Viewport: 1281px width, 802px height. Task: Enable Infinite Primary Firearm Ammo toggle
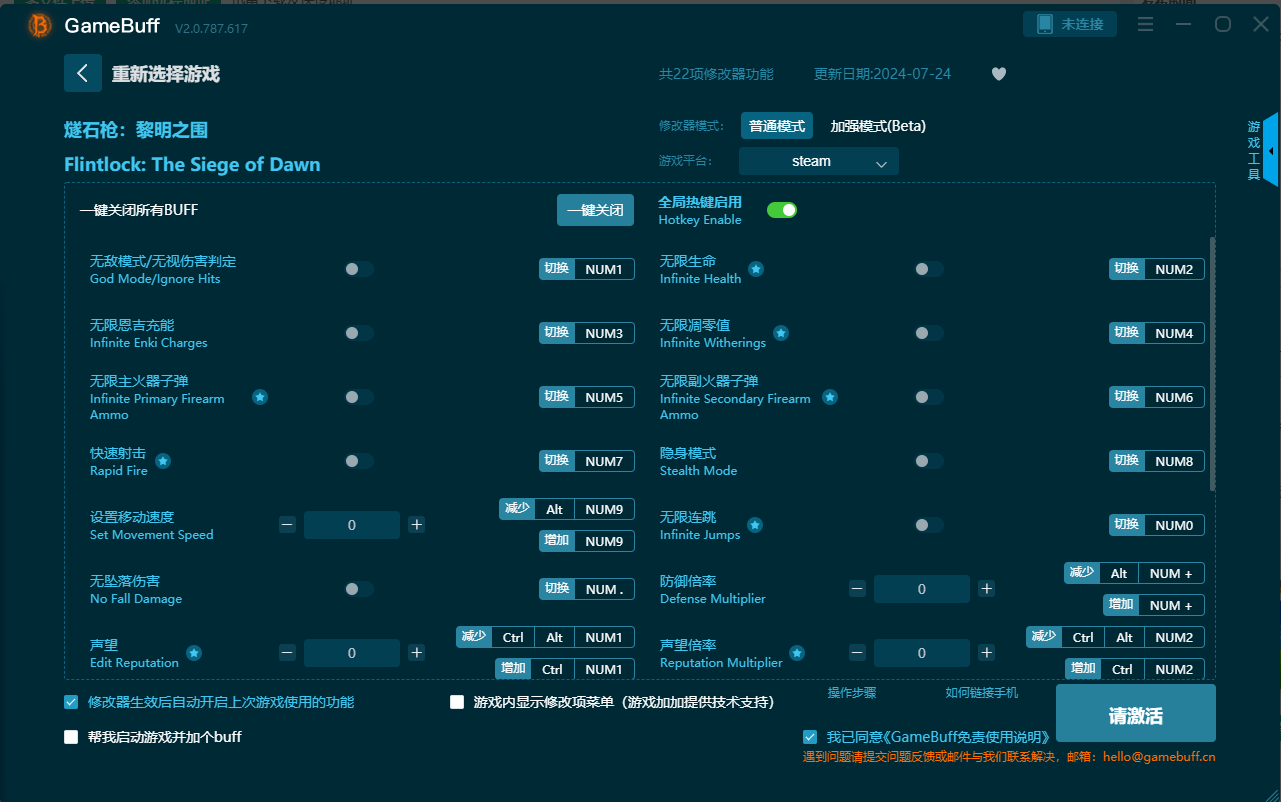click(x=359, y=397)
